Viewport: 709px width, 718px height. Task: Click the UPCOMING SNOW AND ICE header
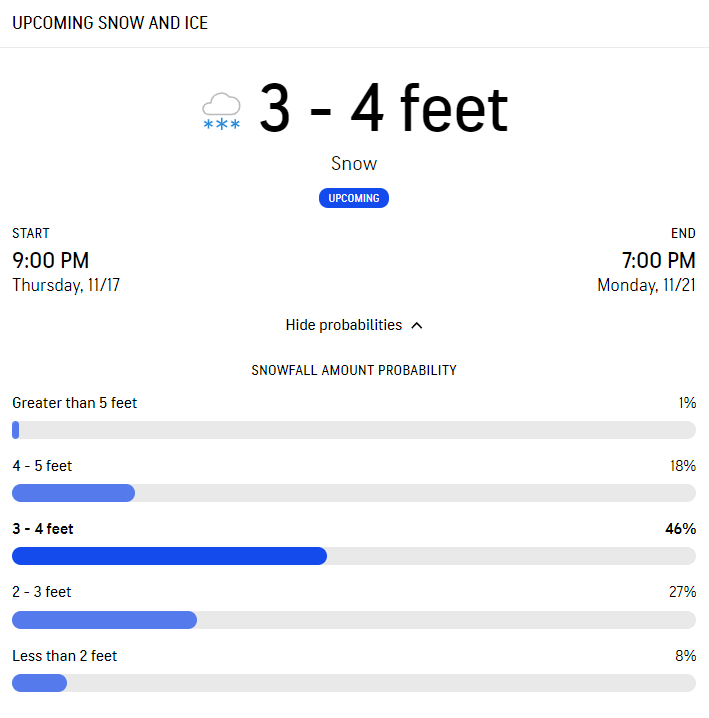click(110, 23)
